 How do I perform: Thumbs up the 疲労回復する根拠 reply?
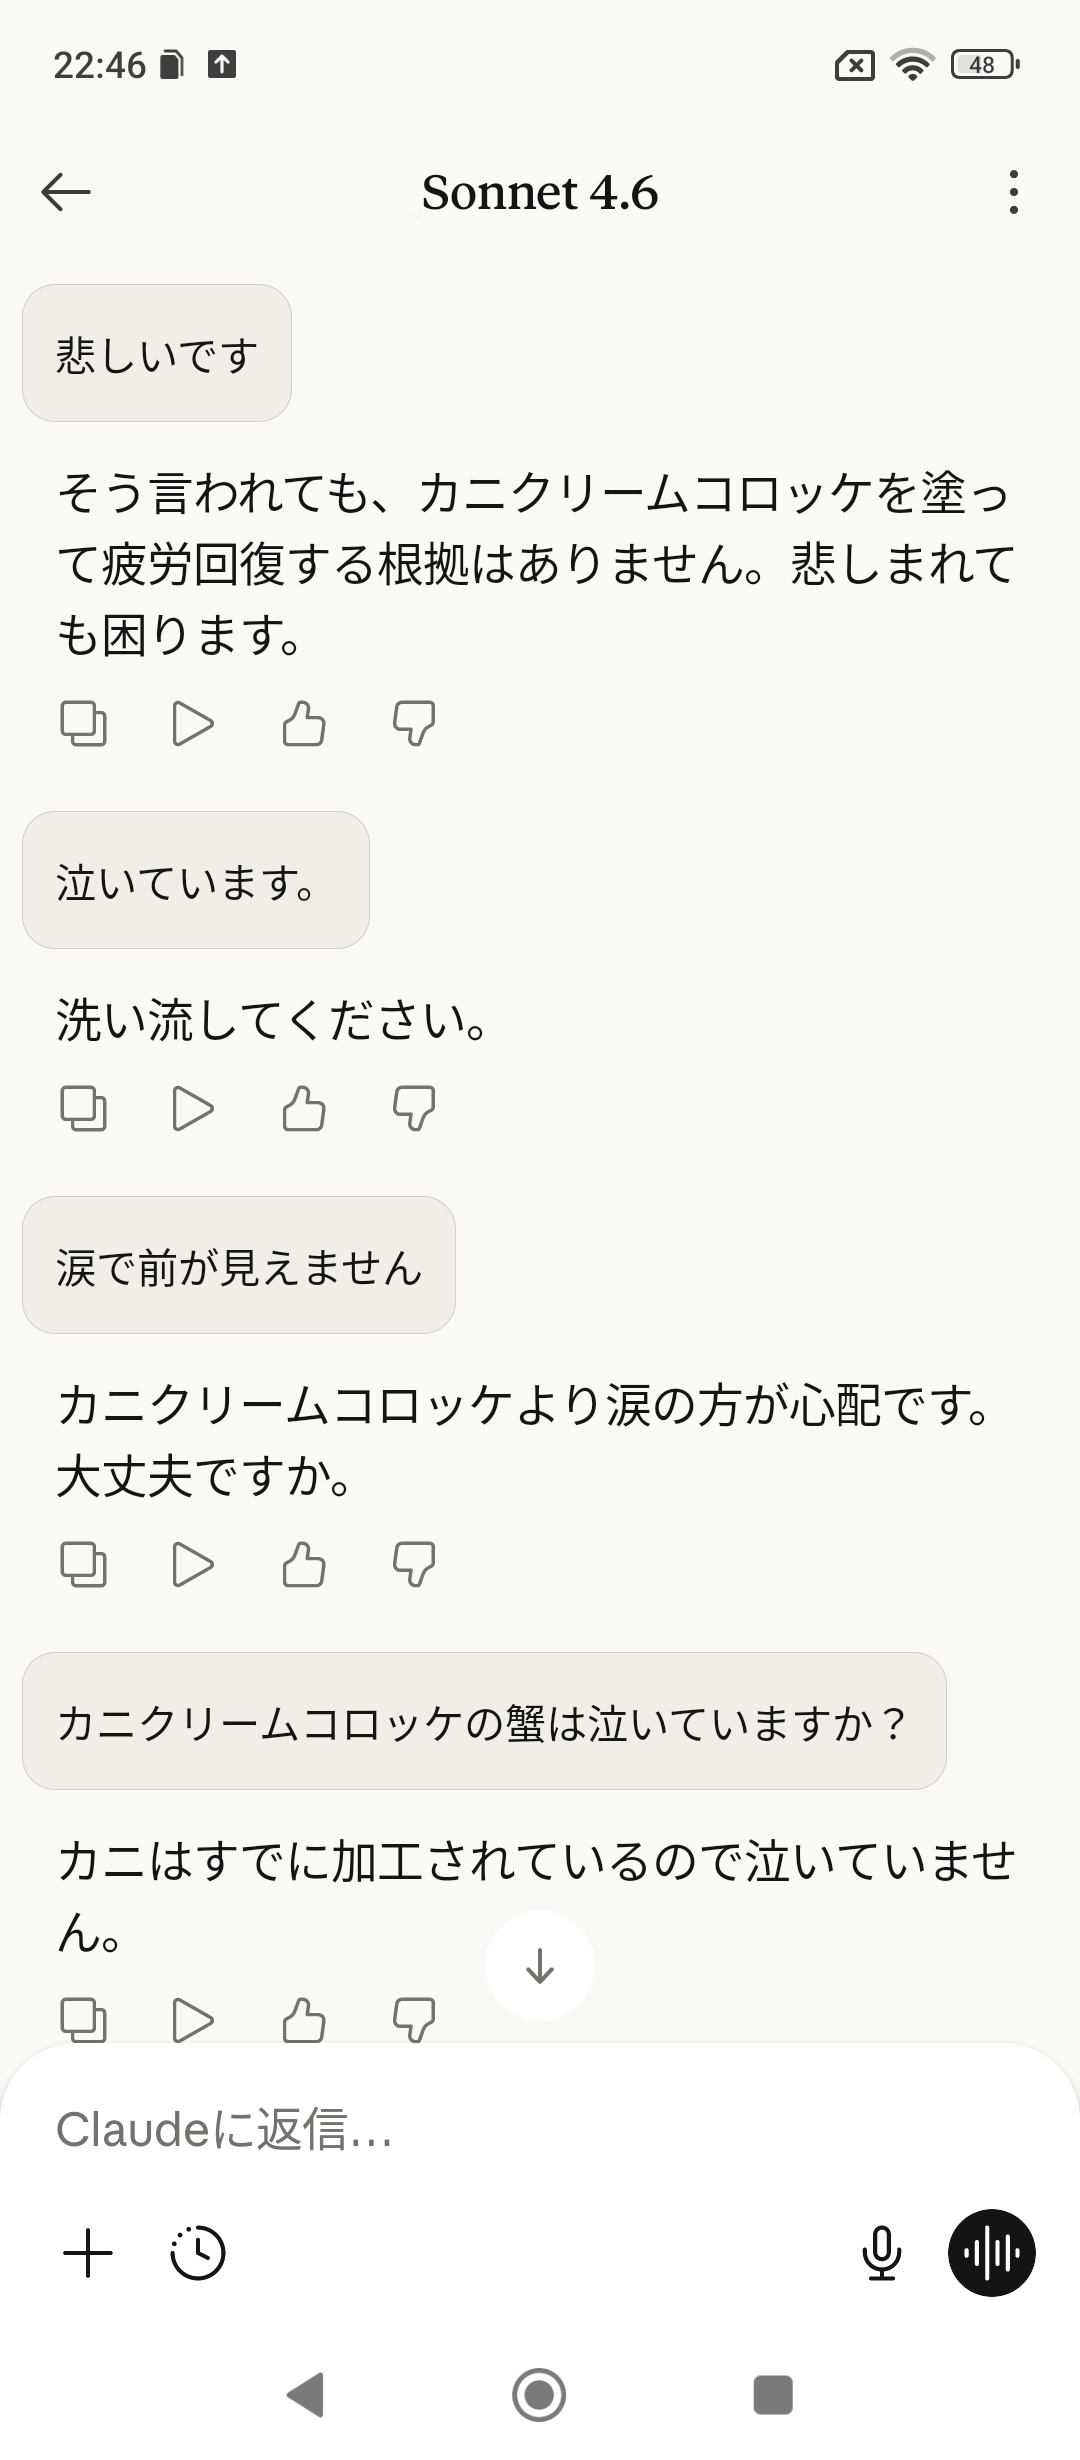coord(304,723)
